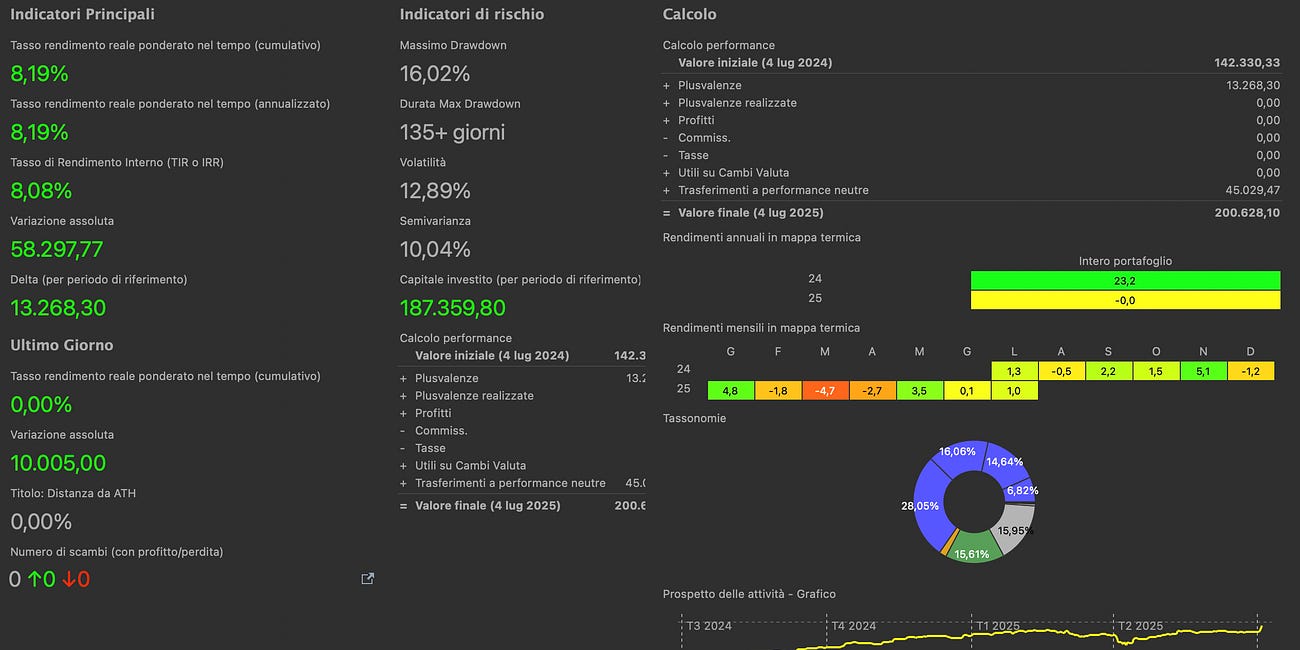Click the red -4,7 March cell
Viewport: 1300px width, 650px height.
[x=825, y=390]
